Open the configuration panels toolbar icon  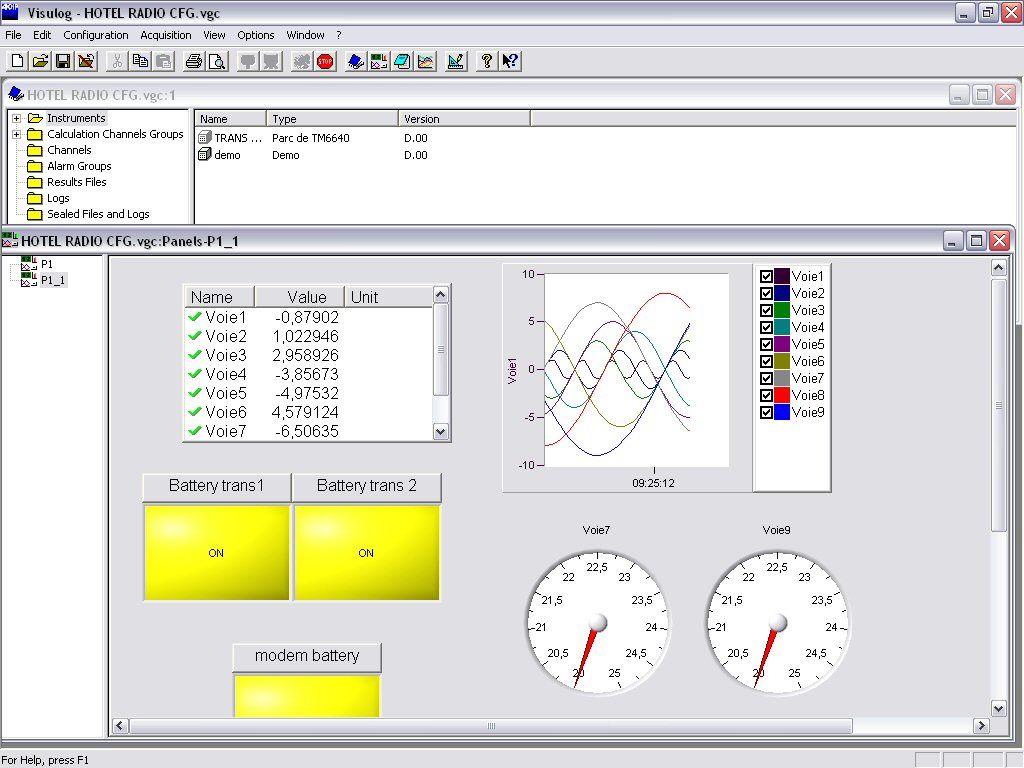point(379,61)
